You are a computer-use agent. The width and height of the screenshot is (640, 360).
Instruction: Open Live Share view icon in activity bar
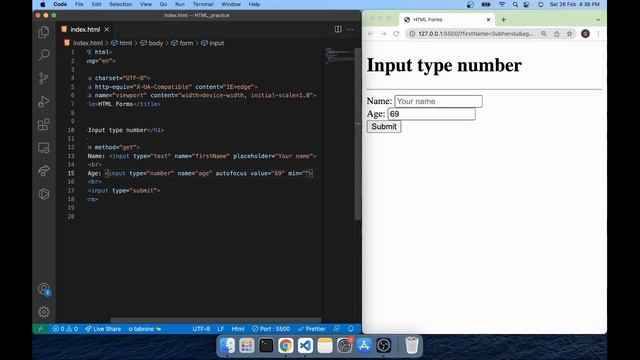[x=44, y=171]
